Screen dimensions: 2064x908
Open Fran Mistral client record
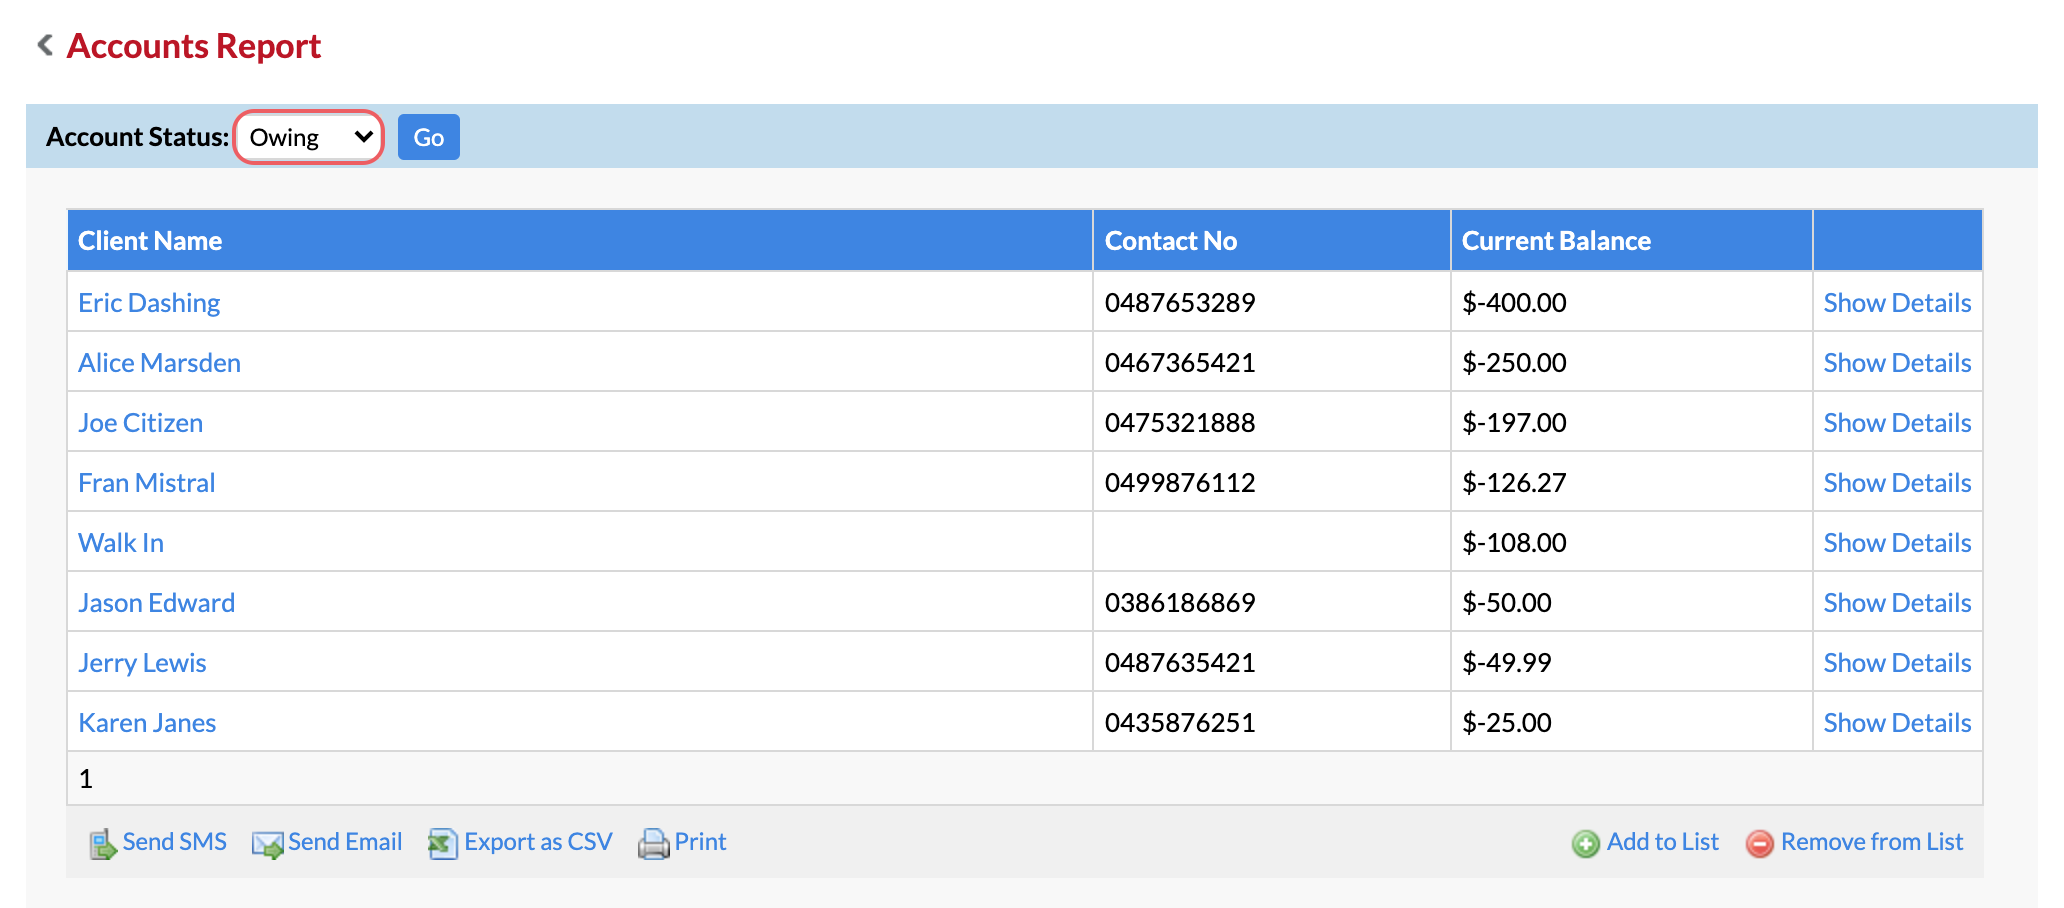[x=147, y=483]
